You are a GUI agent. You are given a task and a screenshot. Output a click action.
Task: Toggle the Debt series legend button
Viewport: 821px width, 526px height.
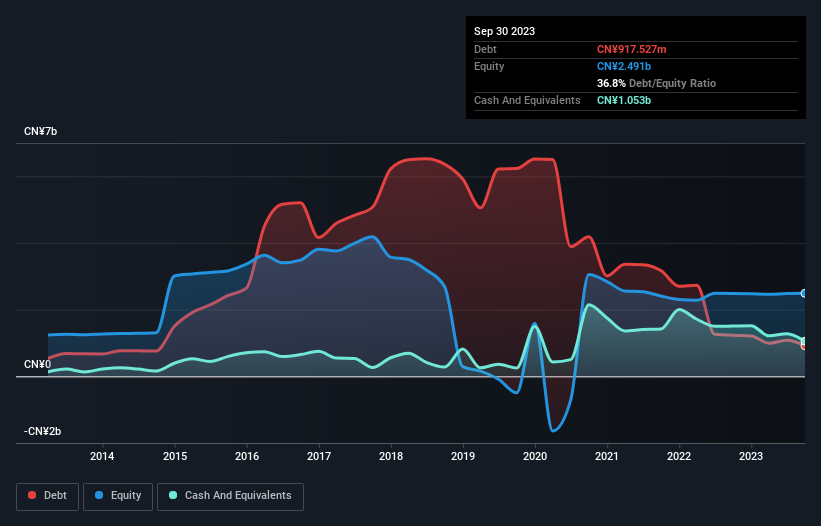point(48,496)
